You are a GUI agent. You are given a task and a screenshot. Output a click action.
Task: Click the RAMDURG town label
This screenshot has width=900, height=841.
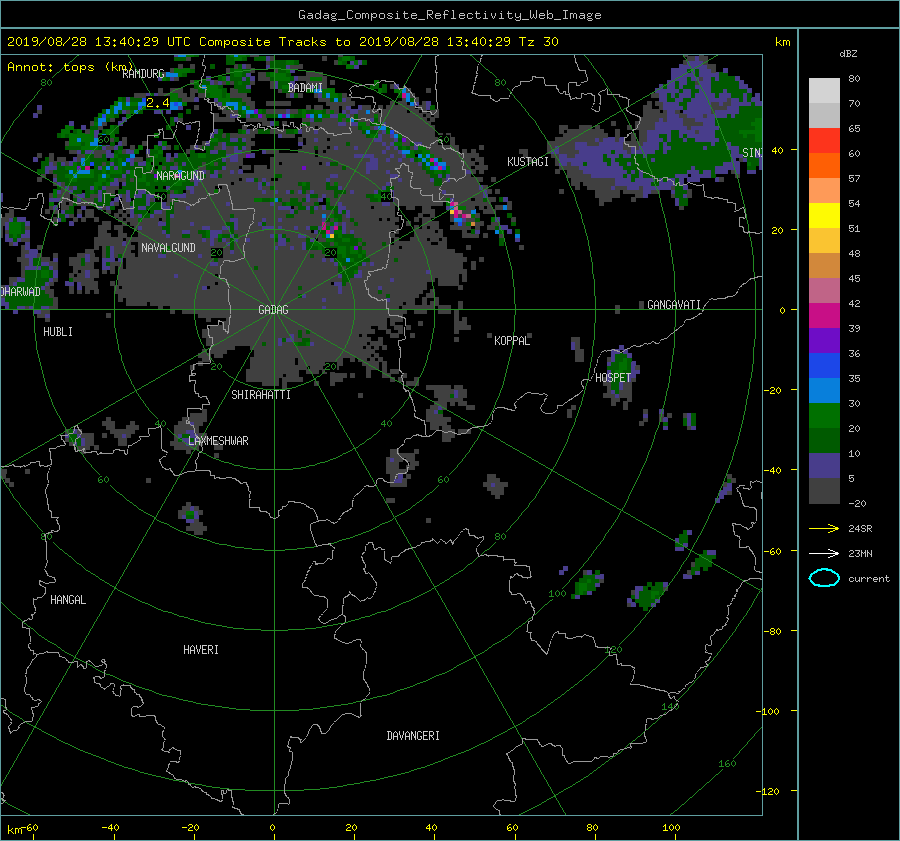click(143, 74)
